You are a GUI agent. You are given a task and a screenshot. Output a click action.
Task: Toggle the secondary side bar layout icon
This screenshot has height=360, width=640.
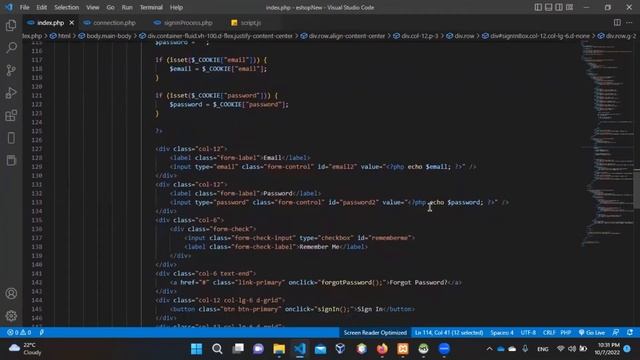559,7
